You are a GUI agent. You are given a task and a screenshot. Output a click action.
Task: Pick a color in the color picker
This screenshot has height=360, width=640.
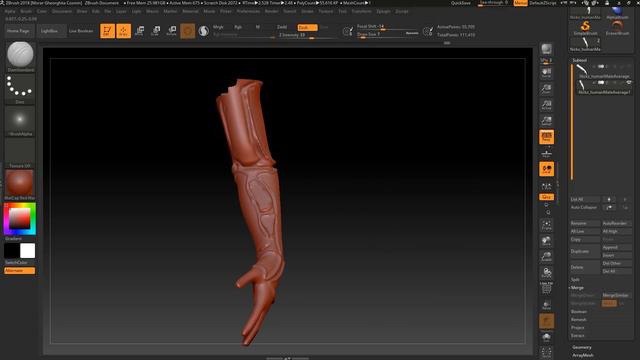[x=20, y=219]
